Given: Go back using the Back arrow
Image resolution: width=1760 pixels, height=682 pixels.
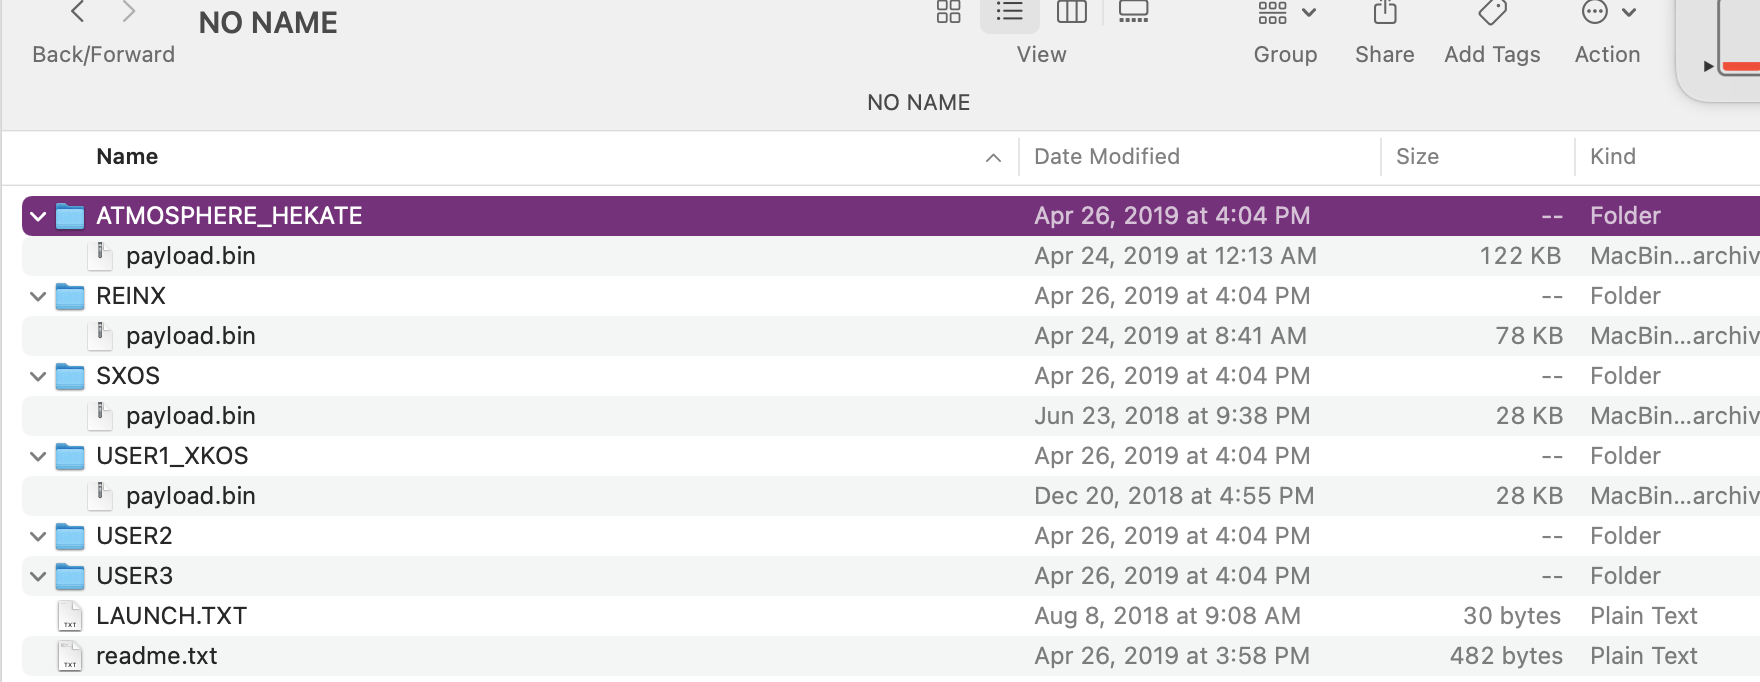Looking at the screenshot, I should coord(78,12).
